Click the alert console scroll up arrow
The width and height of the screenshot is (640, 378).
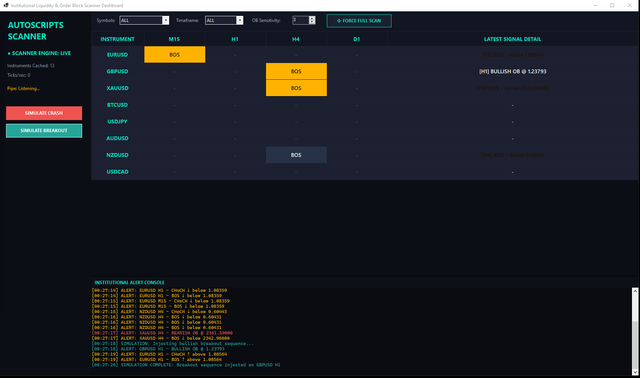point(635,291)
